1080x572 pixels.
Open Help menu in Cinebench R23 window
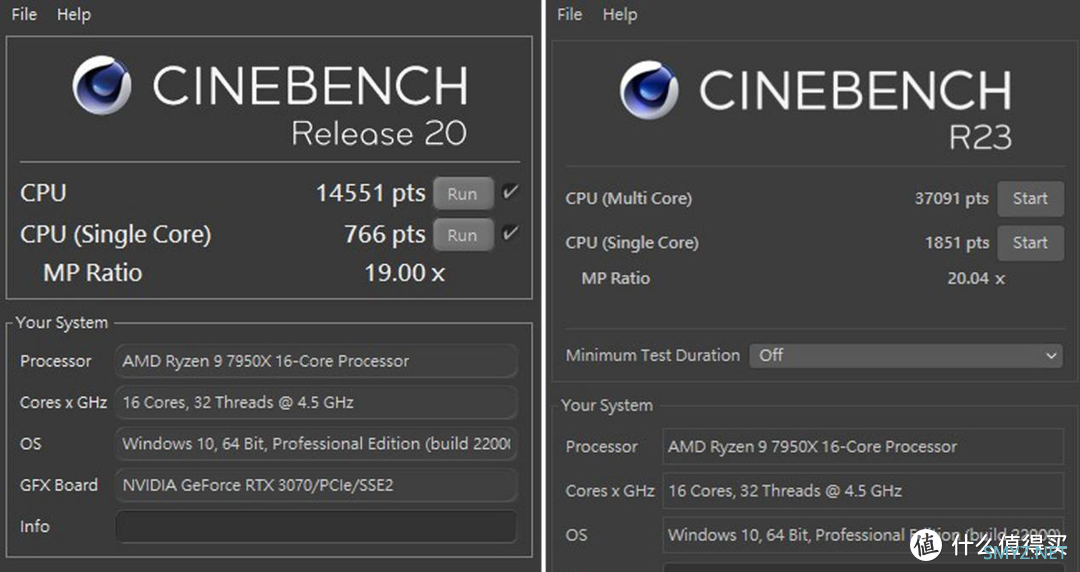tap(620, 14)
